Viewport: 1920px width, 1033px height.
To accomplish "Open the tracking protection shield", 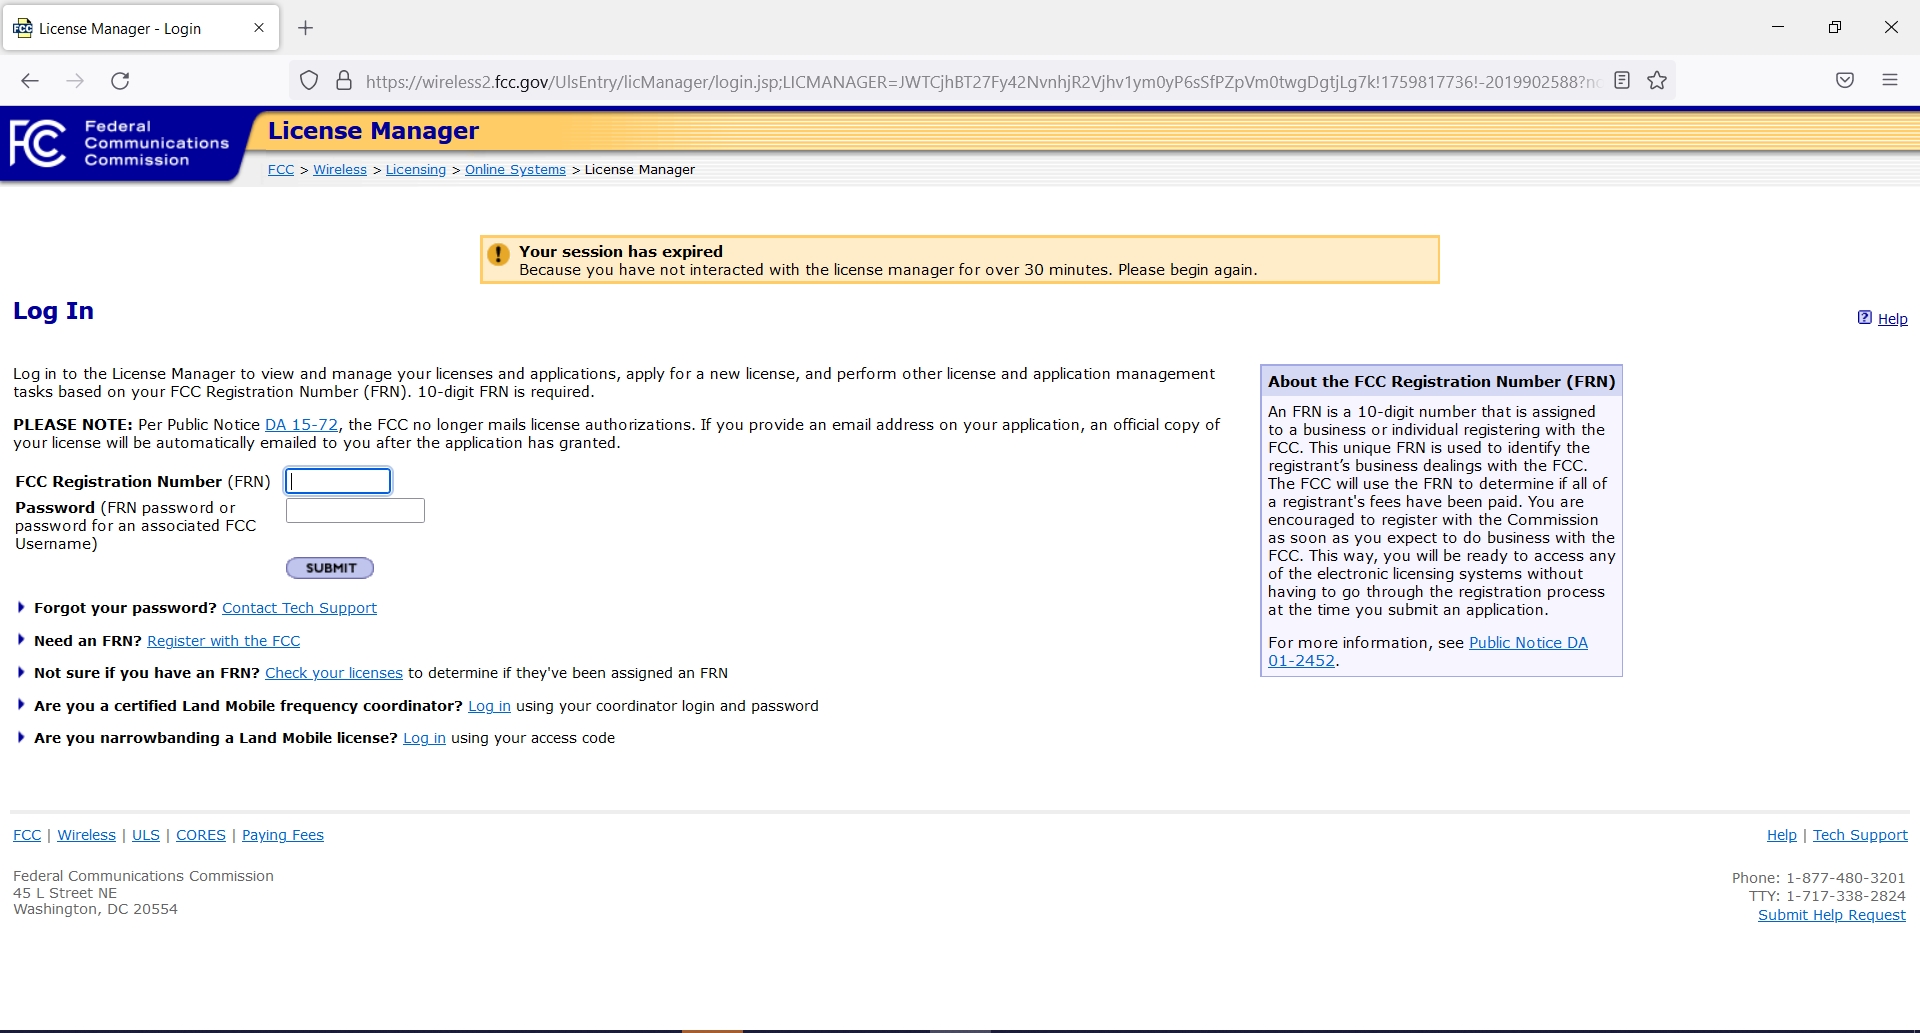I will coord(308,81).
